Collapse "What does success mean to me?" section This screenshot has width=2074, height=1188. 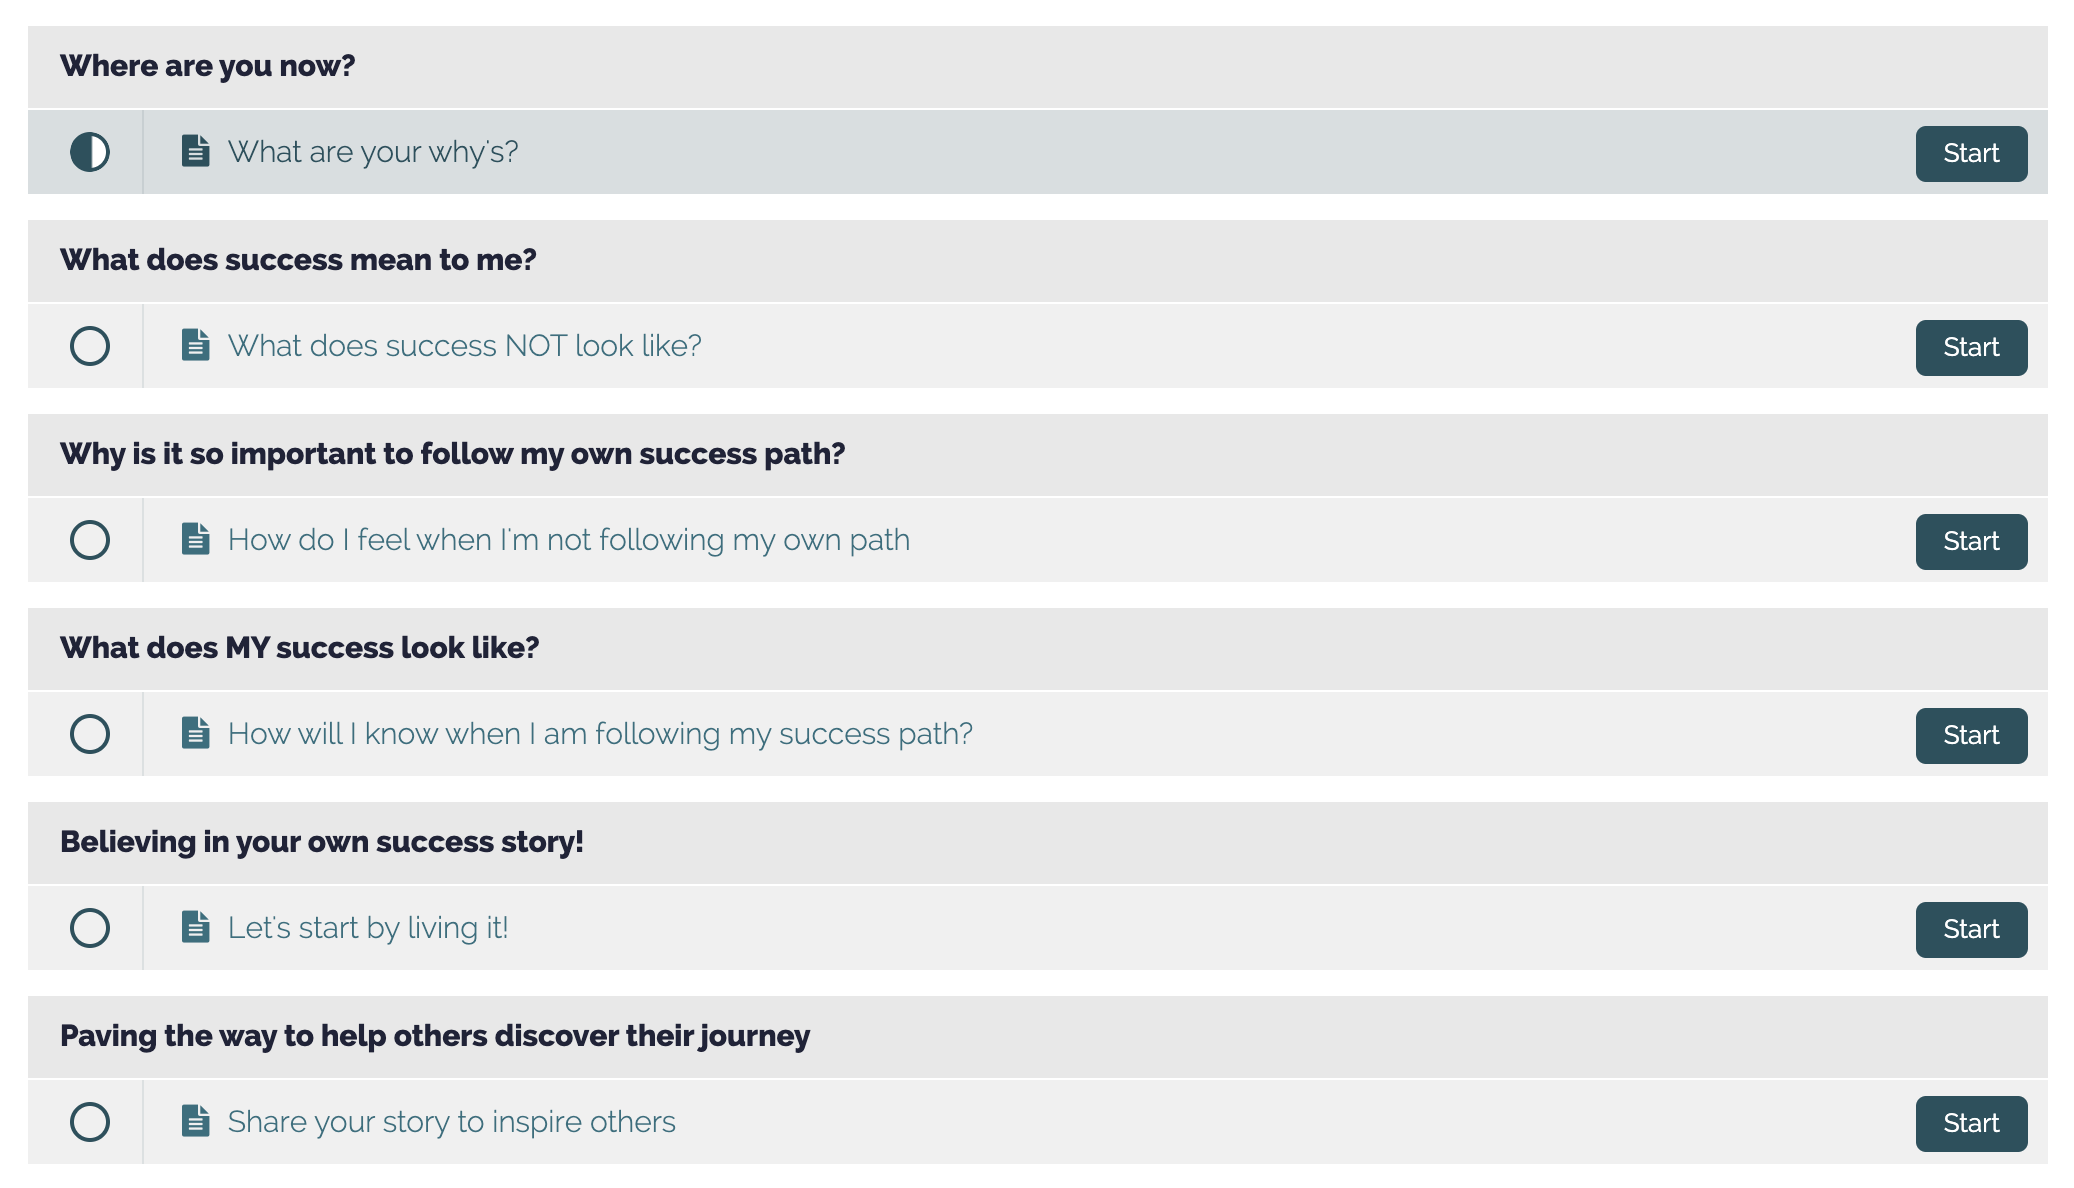point(1038,261)
